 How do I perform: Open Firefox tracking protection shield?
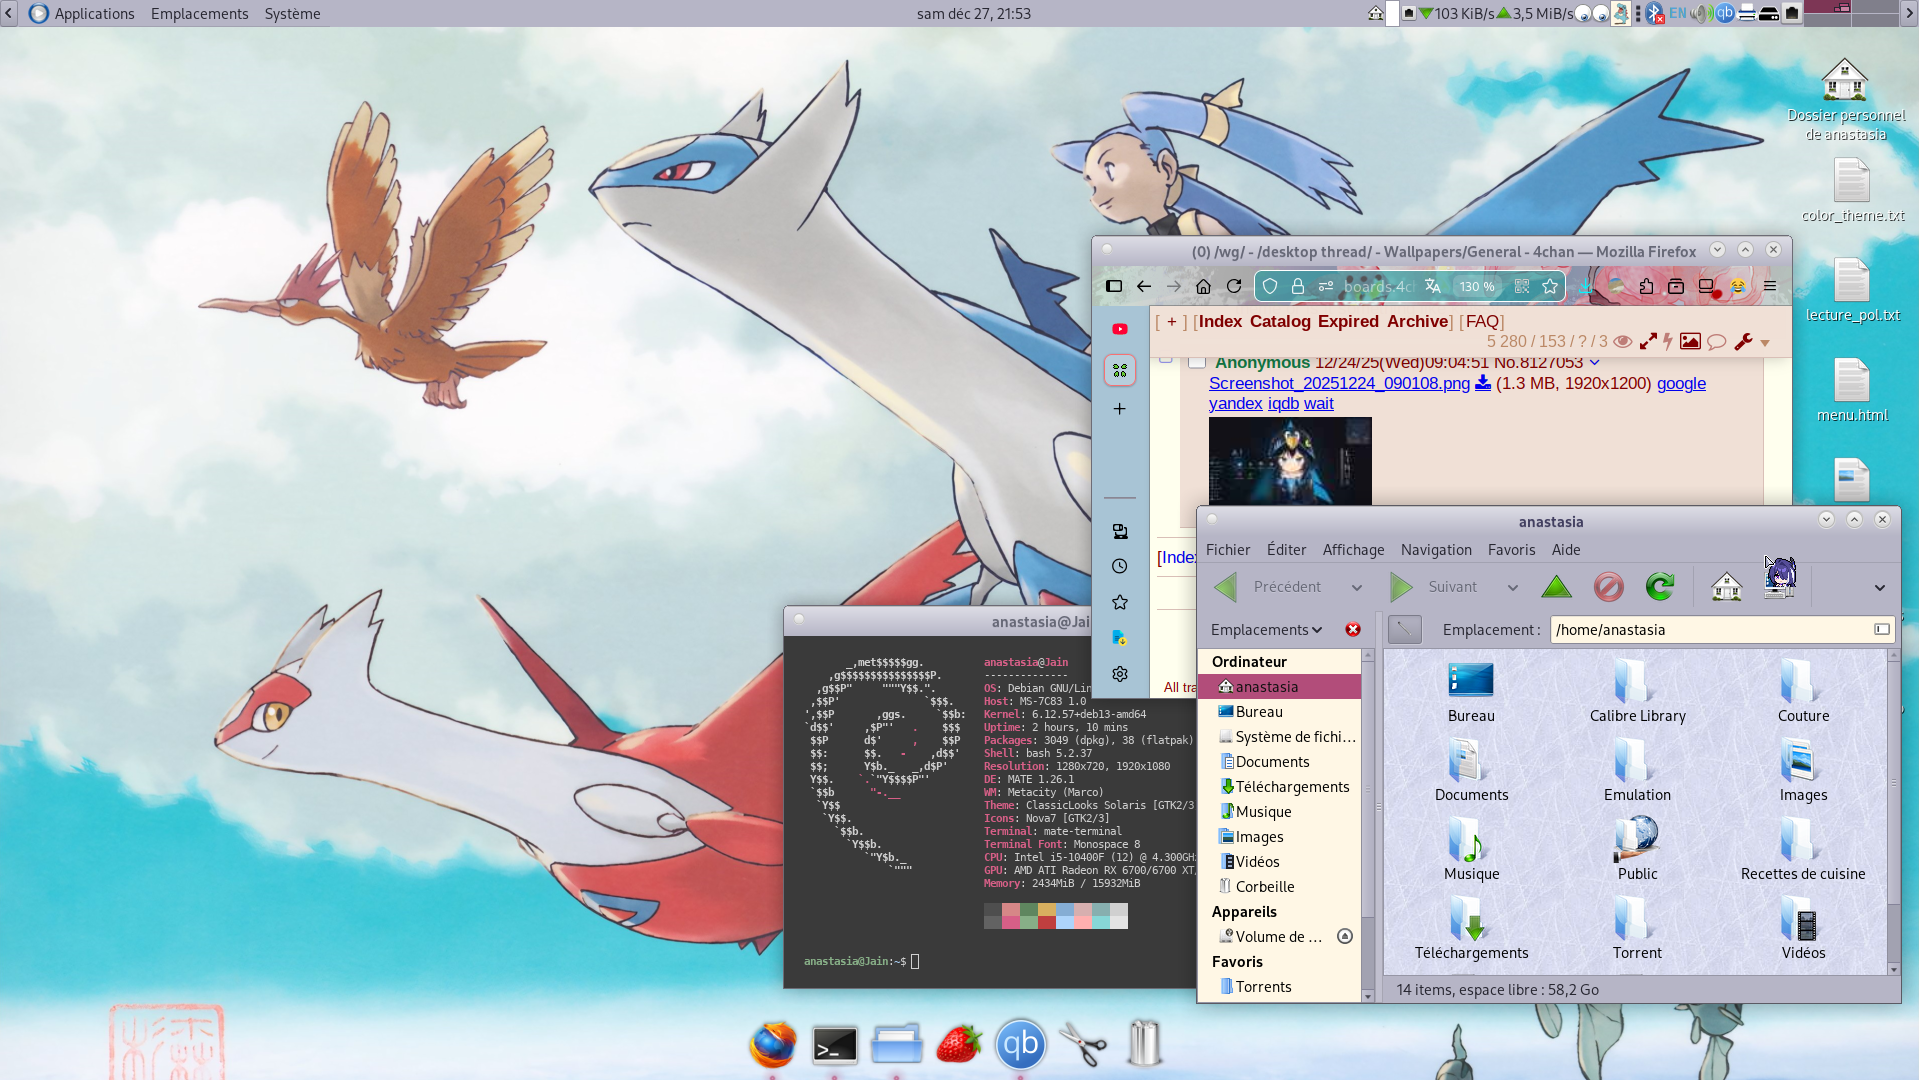1270,286
